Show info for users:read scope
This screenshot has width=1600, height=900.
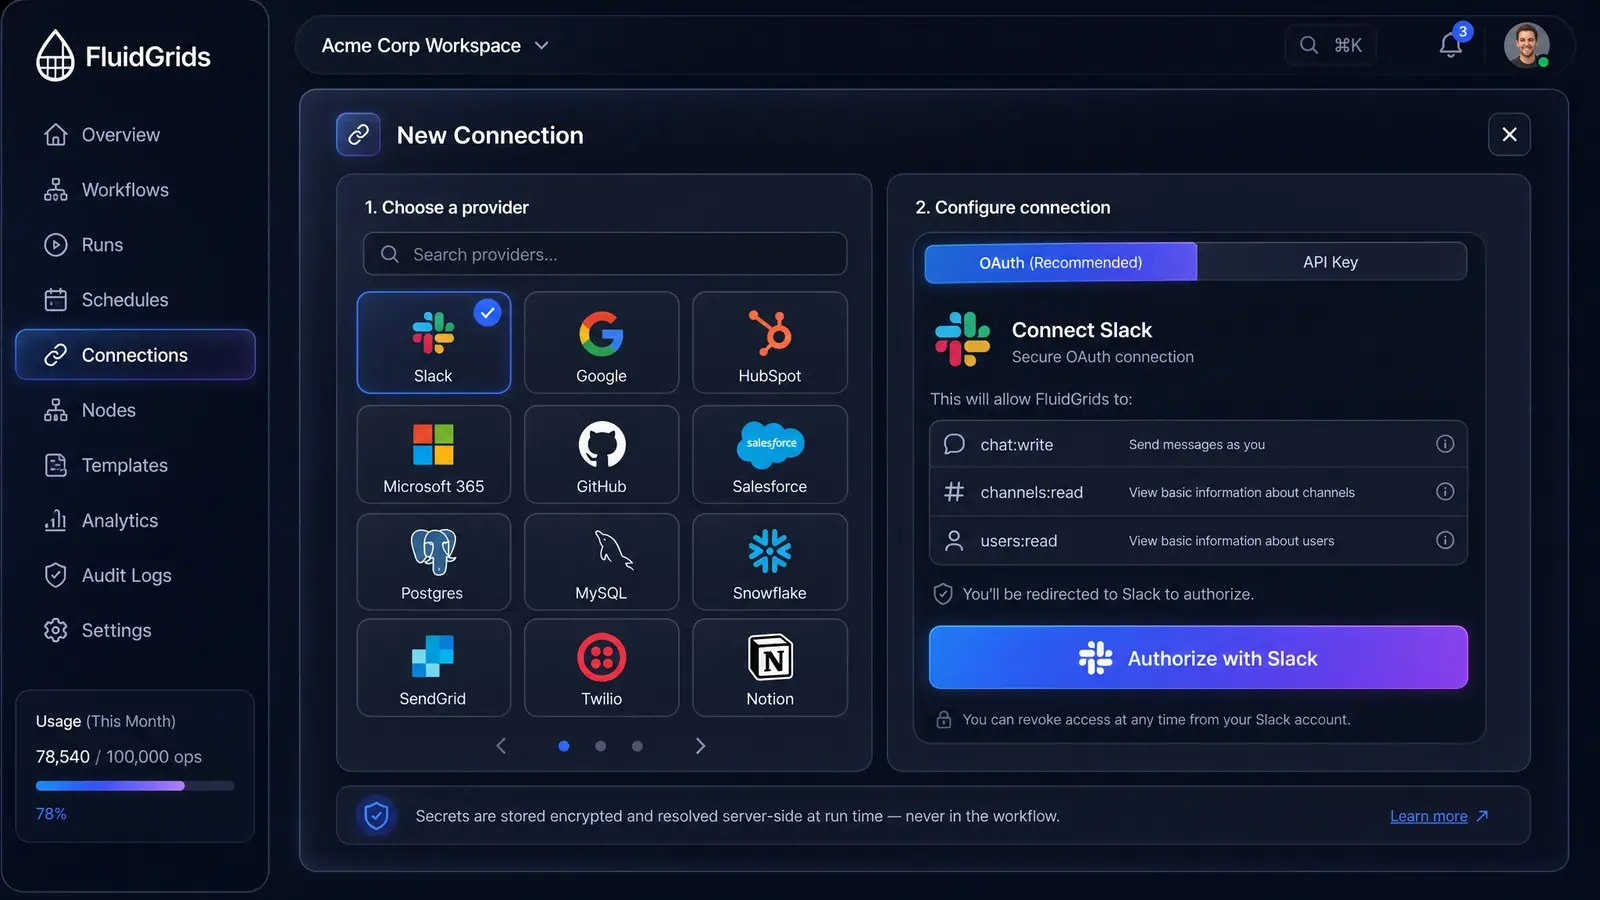(1445, 540)
